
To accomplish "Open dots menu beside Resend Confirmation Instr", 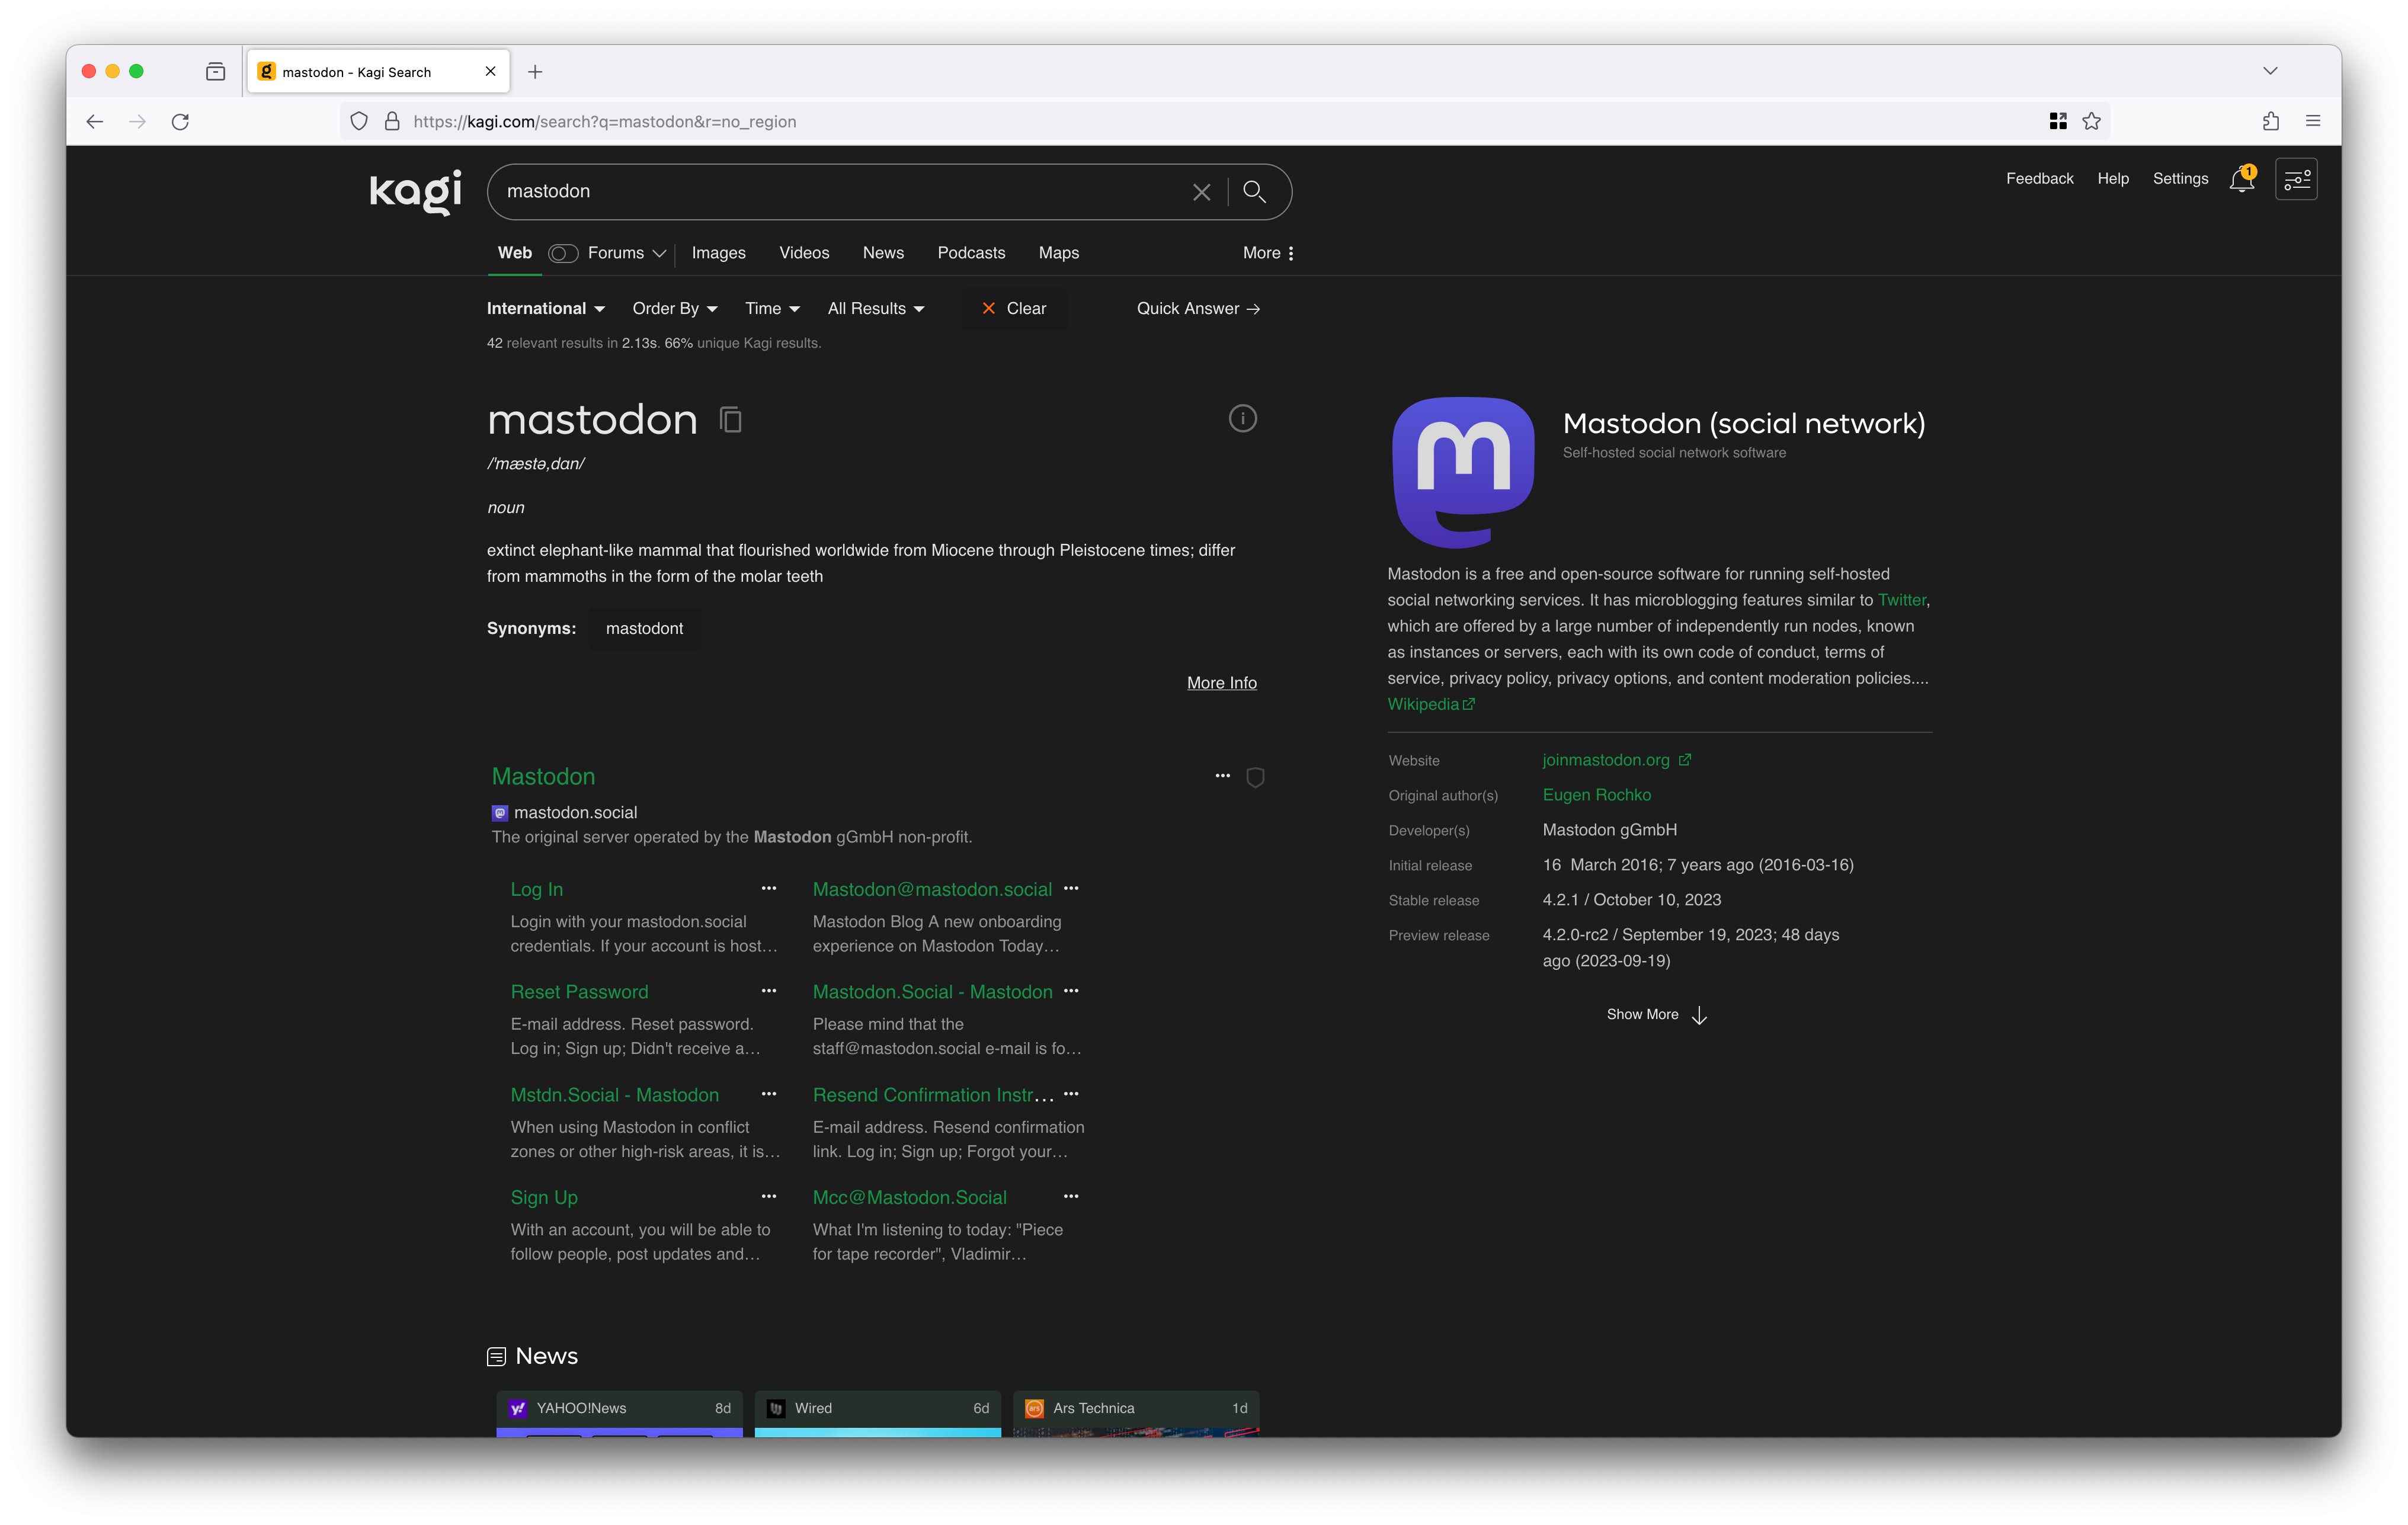I will (x=1071, y=1094).
